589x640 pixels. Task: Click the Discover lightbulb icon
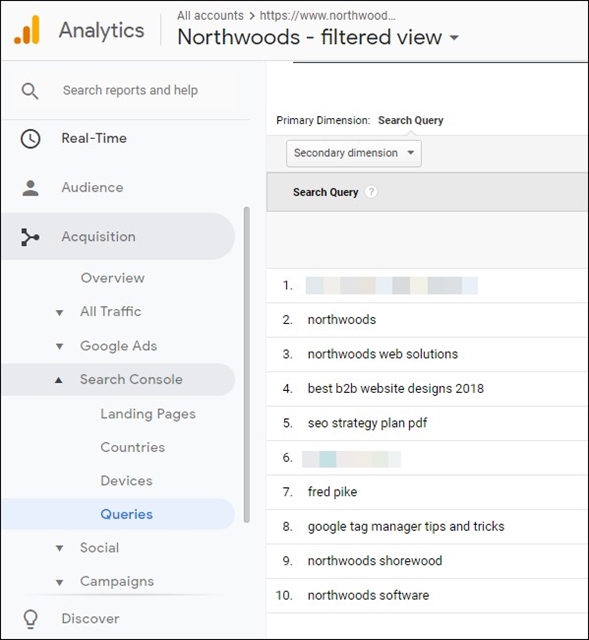tap(30, 619)
